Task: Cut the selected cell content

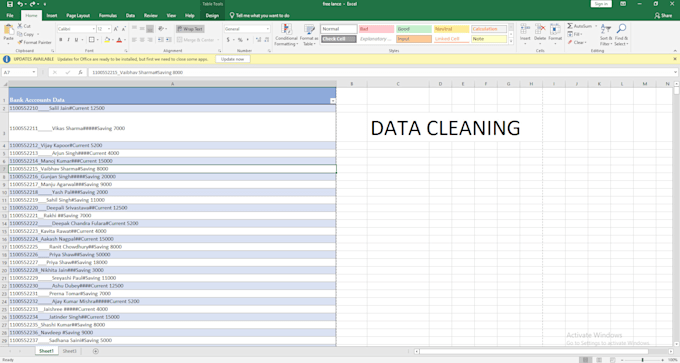Action: [24, 26]
